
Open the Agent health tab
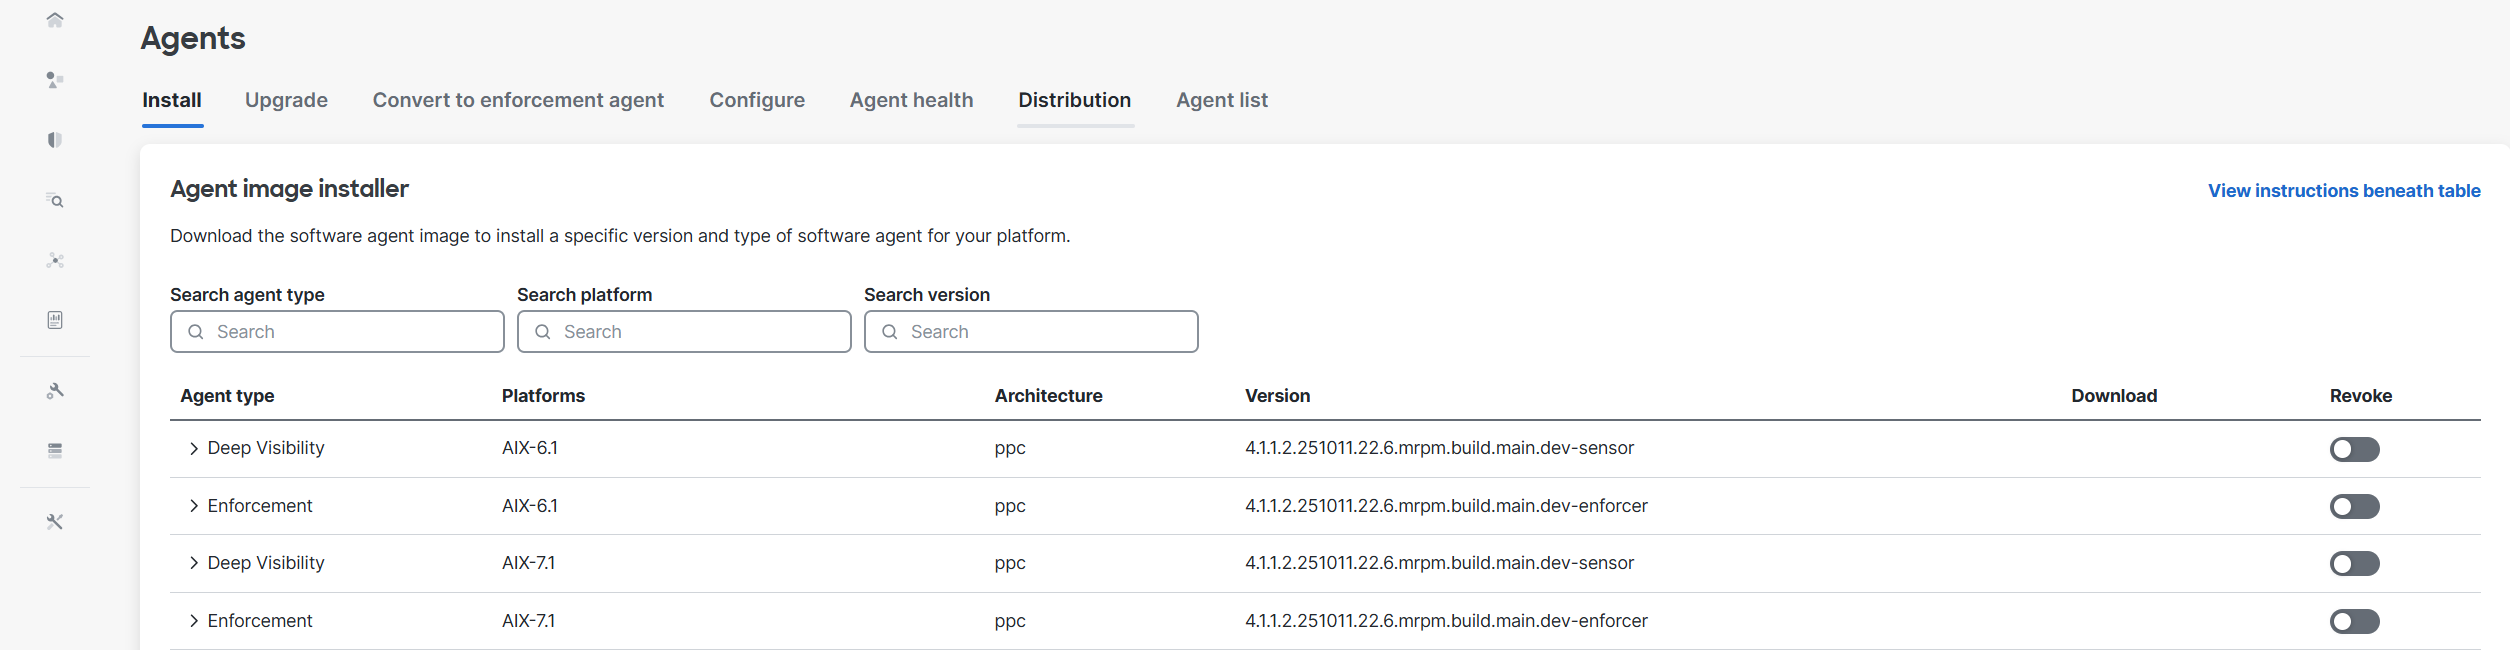tap(911, 100)
